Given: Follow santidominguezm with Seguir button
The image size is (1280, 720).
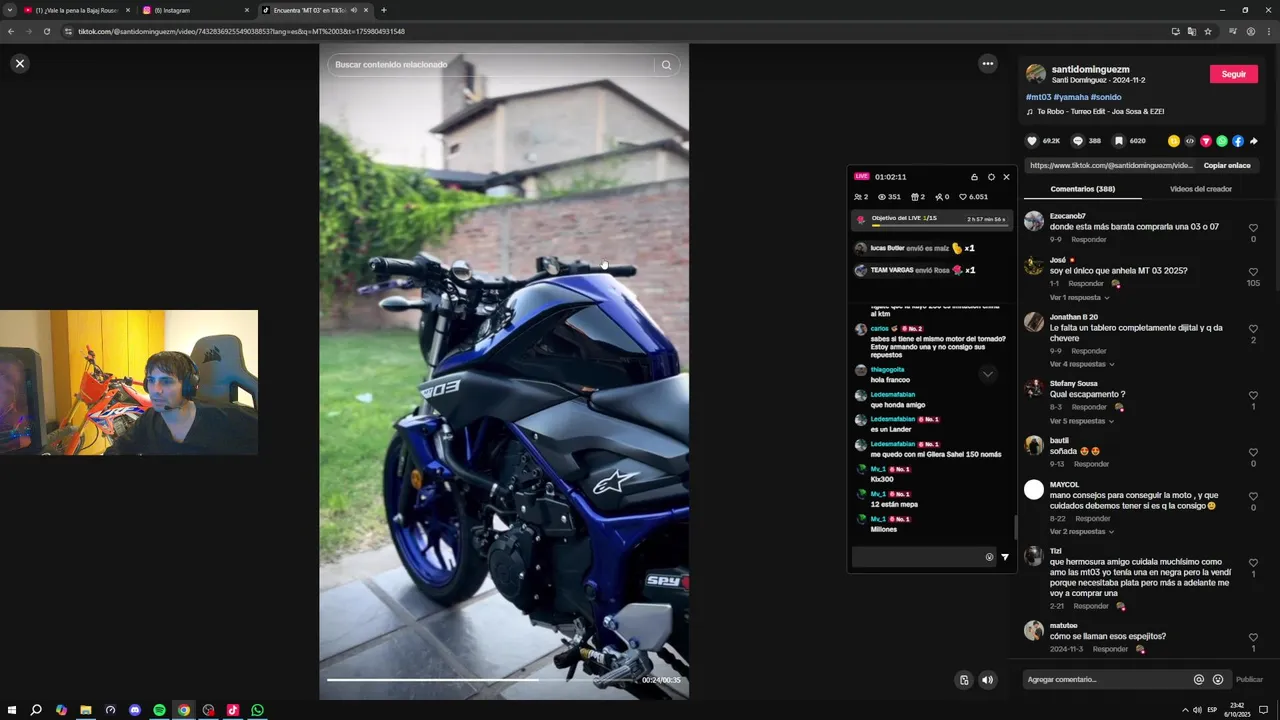Looking at the screenshot, I should pos(1233,74).
